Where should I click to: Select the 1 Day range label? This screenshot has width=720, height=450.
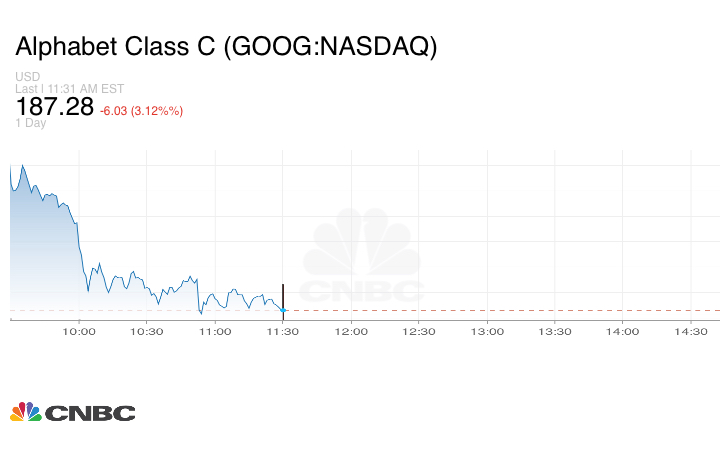31,123
